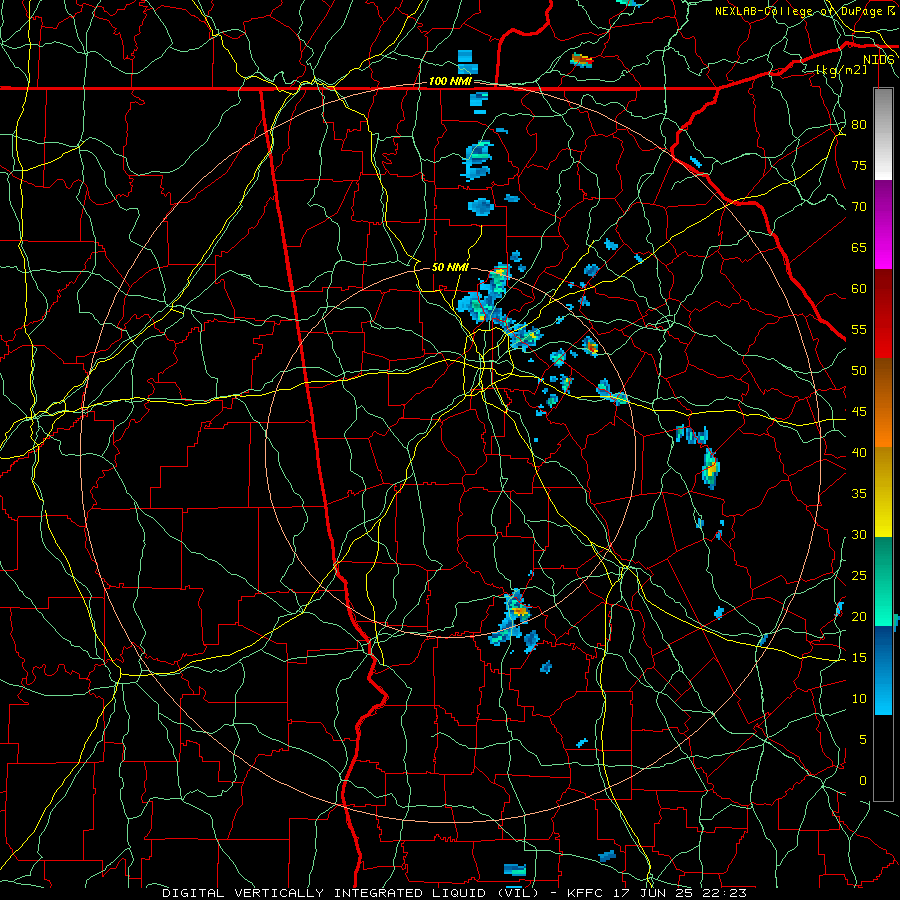This screenshot has height=900, width=900.
Task: Pick the green-teal segment of the color scale
Action: click(883, 581)
